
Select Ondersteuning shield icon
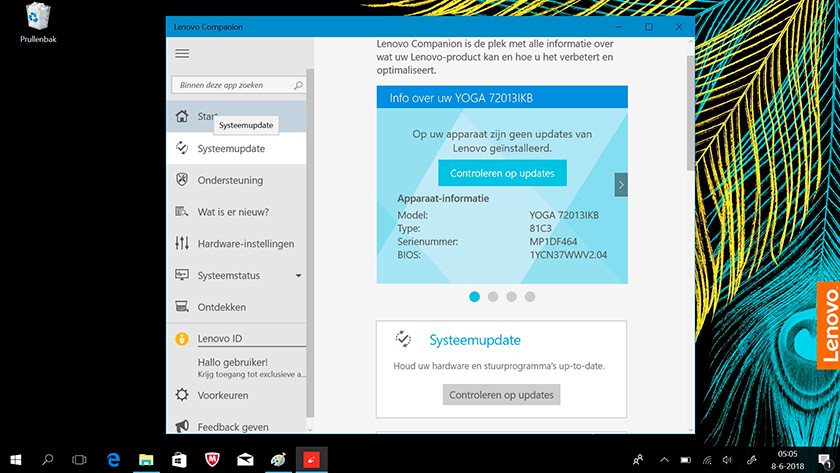[x=182, y=180]
